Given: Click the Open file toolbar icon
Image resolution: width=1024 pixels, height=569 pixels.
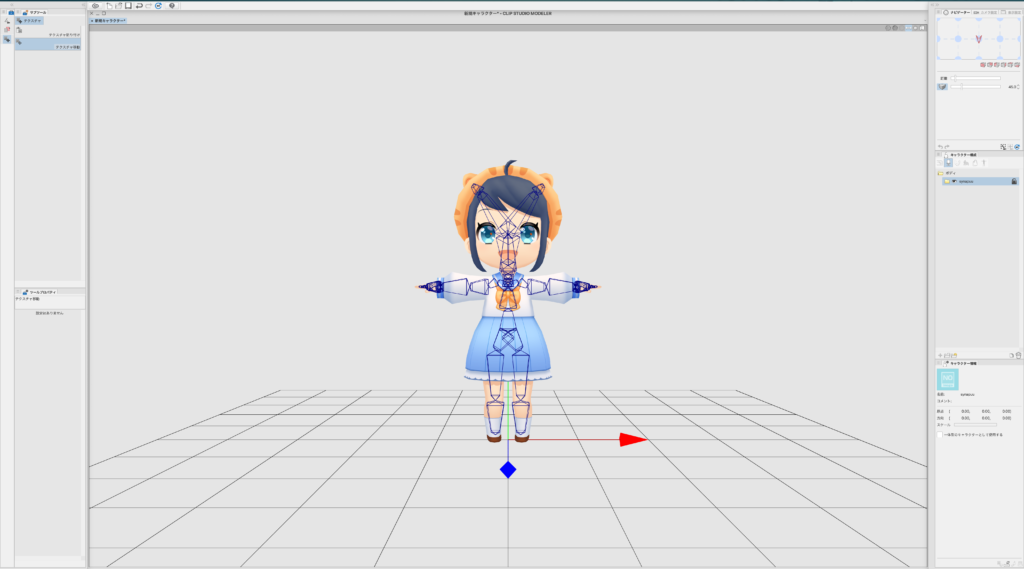Looking at the screenshot, I should 119,6.
